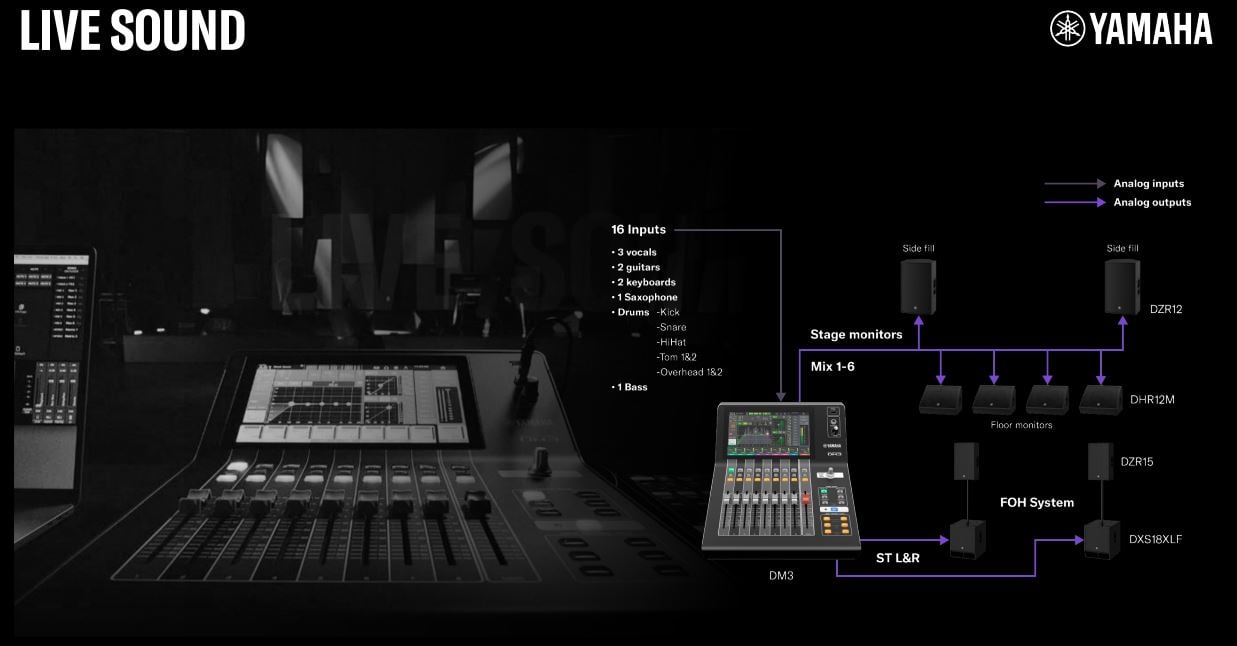Click the "1 Saxophone" list item
Screen dimensions: 1237x646
tap(644, 297)
